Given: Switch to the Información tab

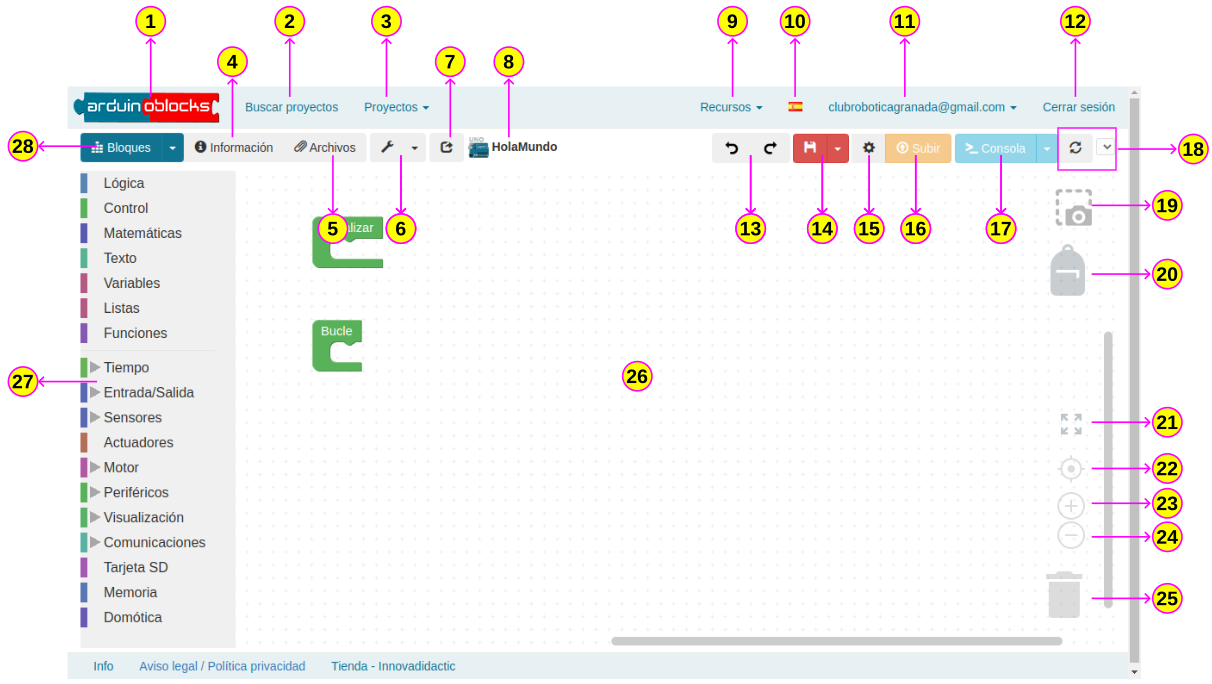Looking at the screenshot, I should [234, 148].
